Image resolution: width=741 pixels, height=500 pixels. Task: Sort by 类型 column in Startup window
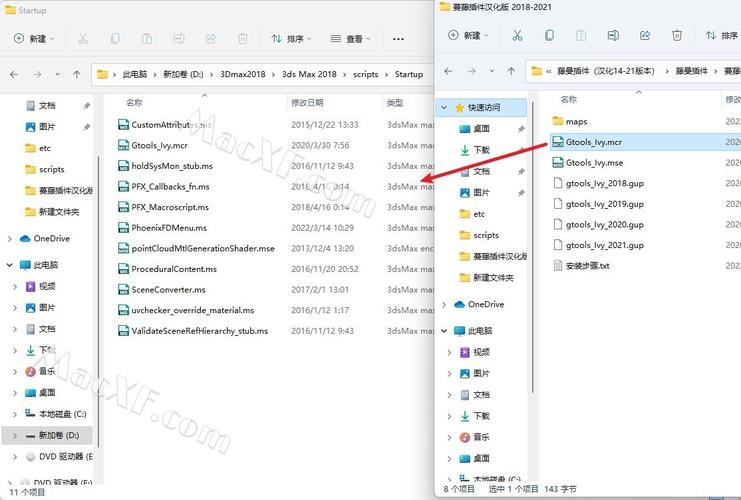(x=395, y=103)
